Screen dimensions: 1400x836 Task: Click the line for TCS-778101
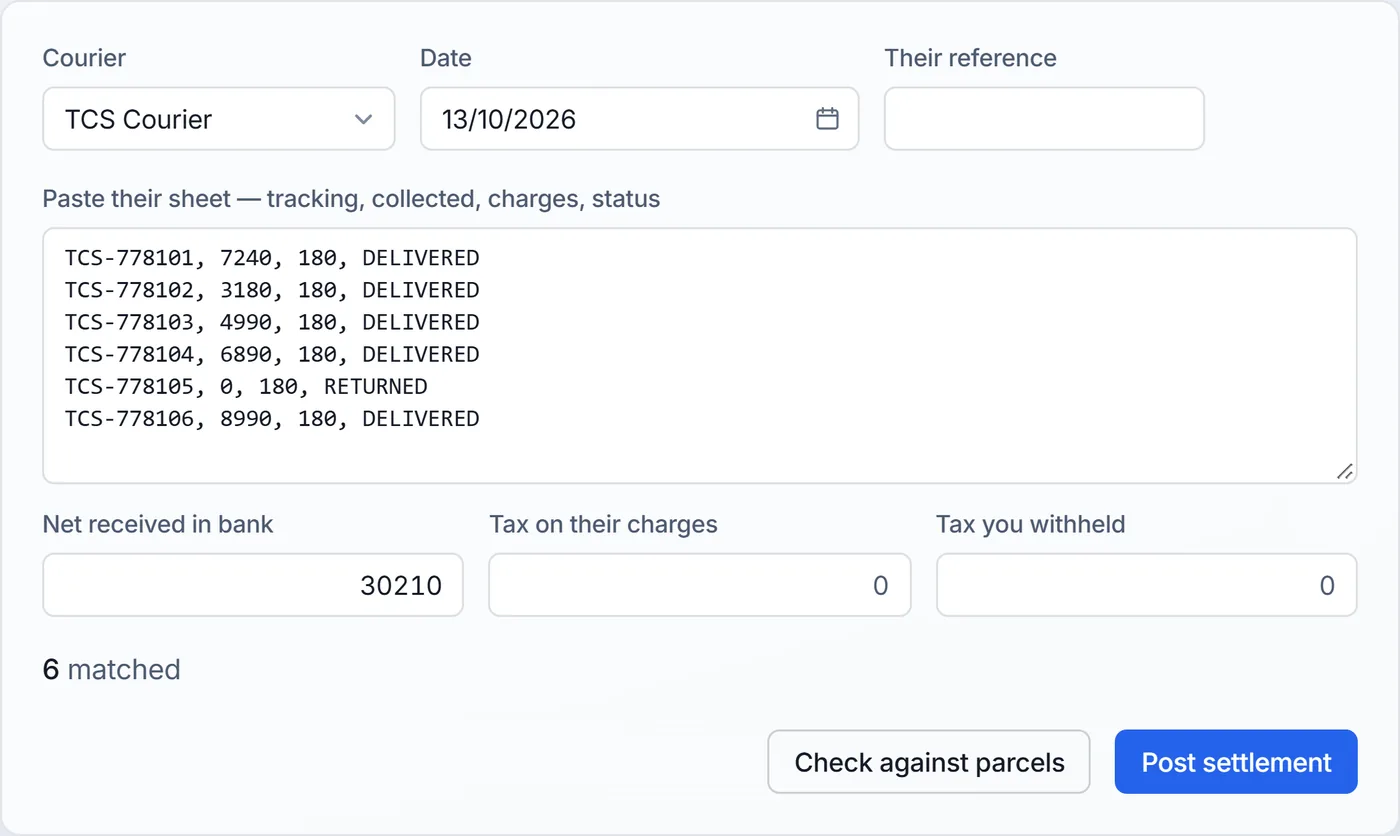pos(272,258)
